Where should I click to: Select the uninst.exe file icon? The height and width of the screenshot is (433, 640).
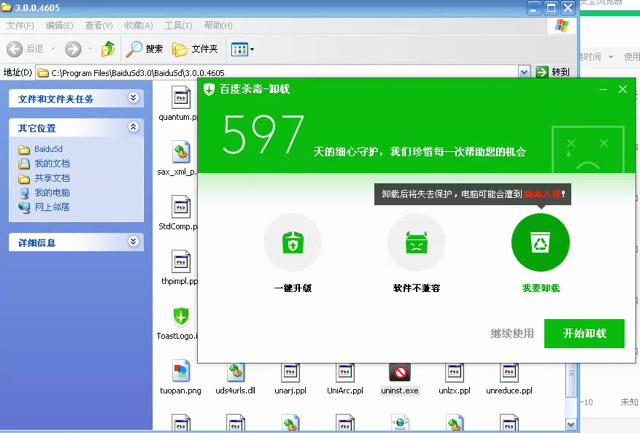pyautogui.click(x=400, y=372)
